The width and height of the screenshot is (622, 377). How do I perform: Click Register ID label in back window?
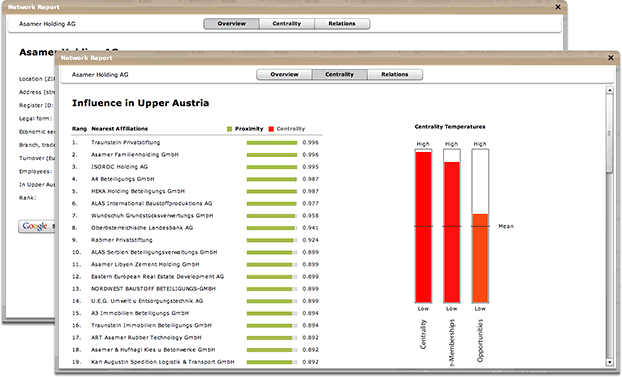36,106
